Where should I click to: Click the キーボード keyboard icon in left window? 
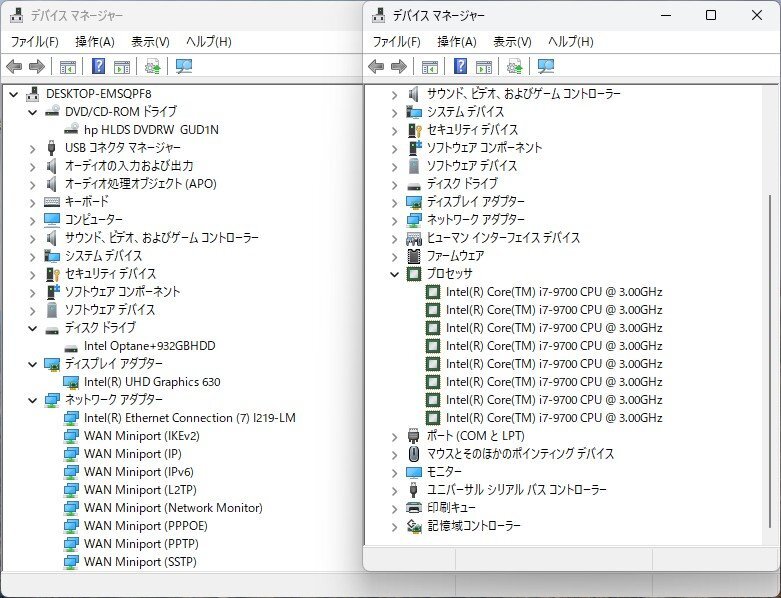[52, 202]
